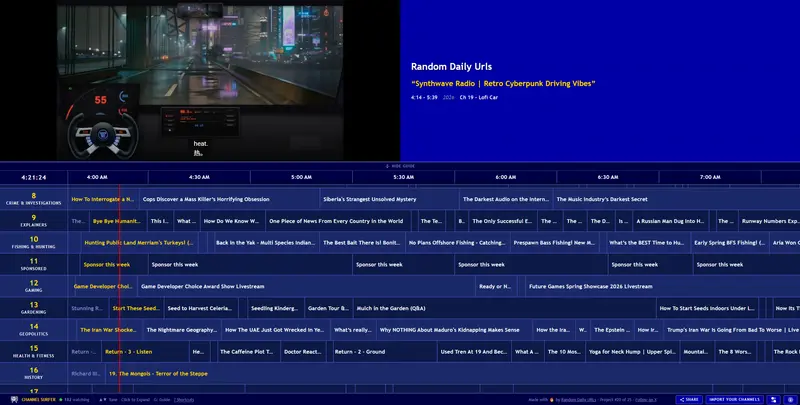
Task: Click the 5:00 AM timeline marker
Action: pyautogui.click(x=301, y=177)
